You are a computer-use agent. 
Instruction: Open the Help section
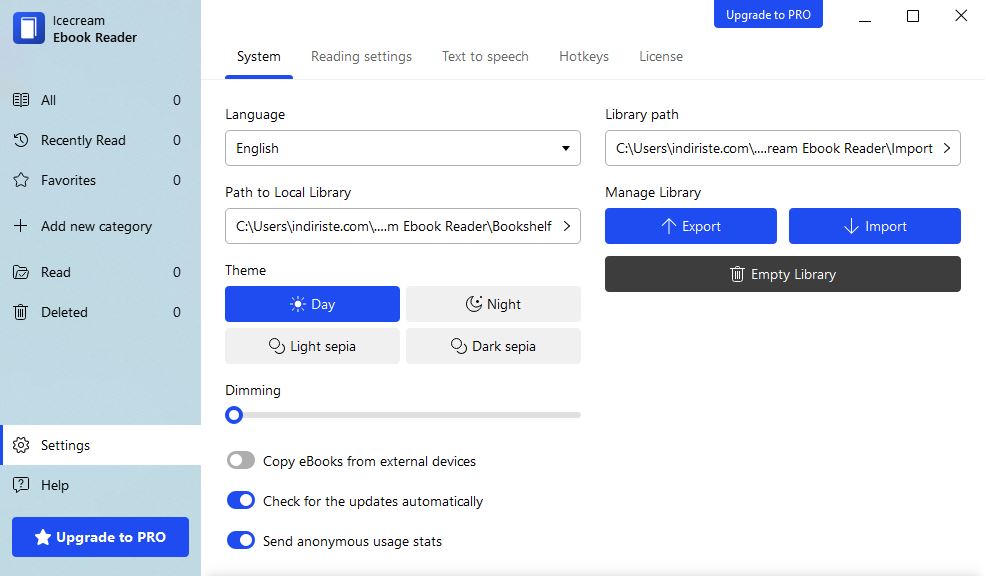101,485
